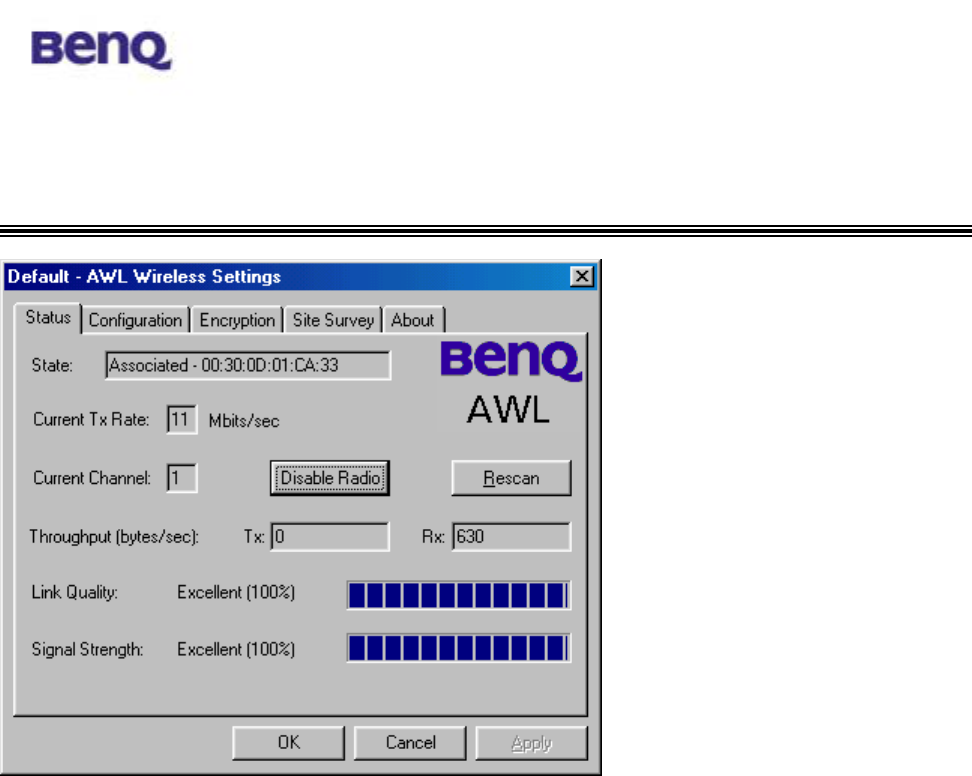Show the About tab
Viewport: 972px width, 776px height.
coord(413,320)
